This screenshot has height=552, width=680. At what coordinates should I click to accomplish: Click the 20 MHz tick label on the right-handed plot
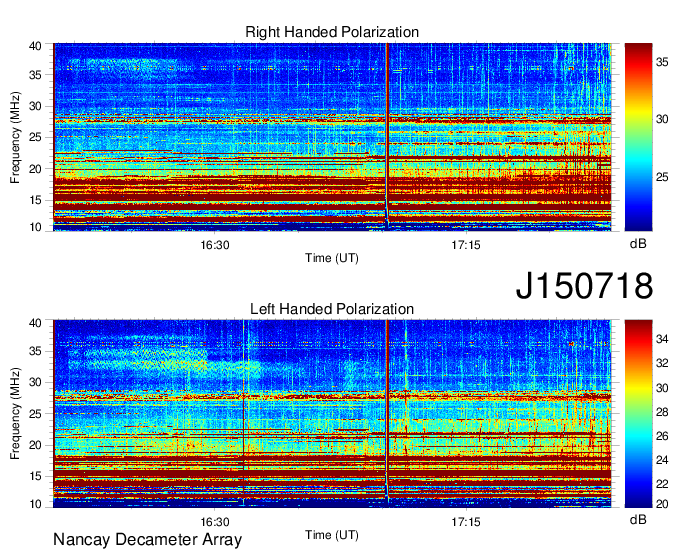point(36,169)
